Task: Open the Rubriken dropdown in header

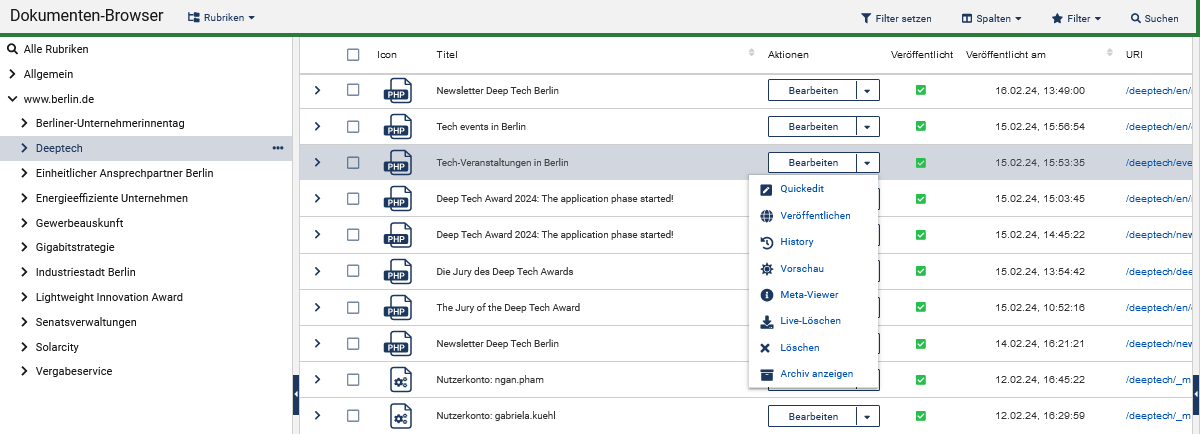Action: pyautogui.click(x=221, y=18)
